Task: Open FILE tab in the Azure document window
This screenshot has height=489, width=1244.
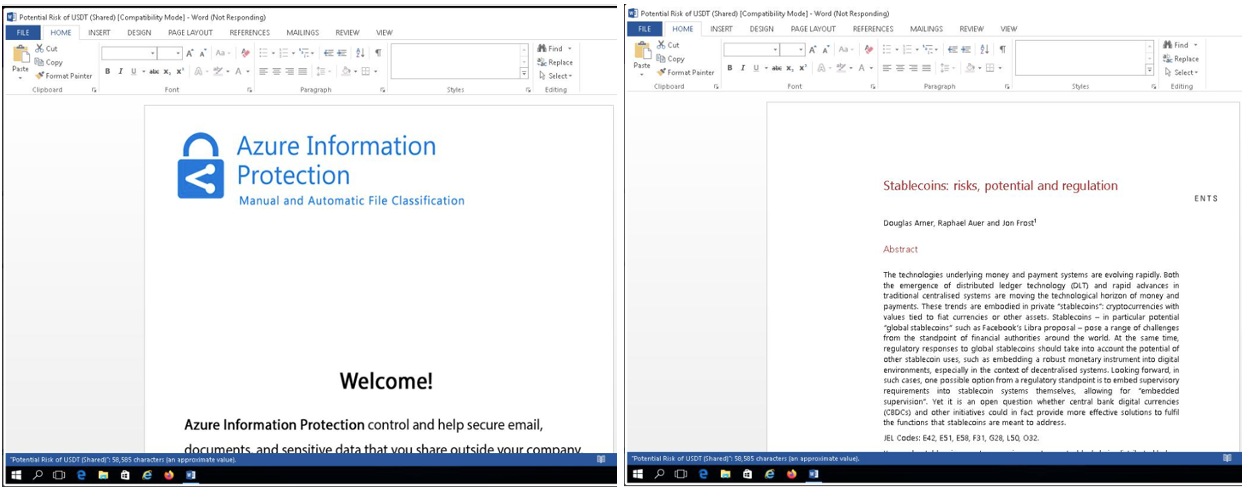Action: coord(23,32)
